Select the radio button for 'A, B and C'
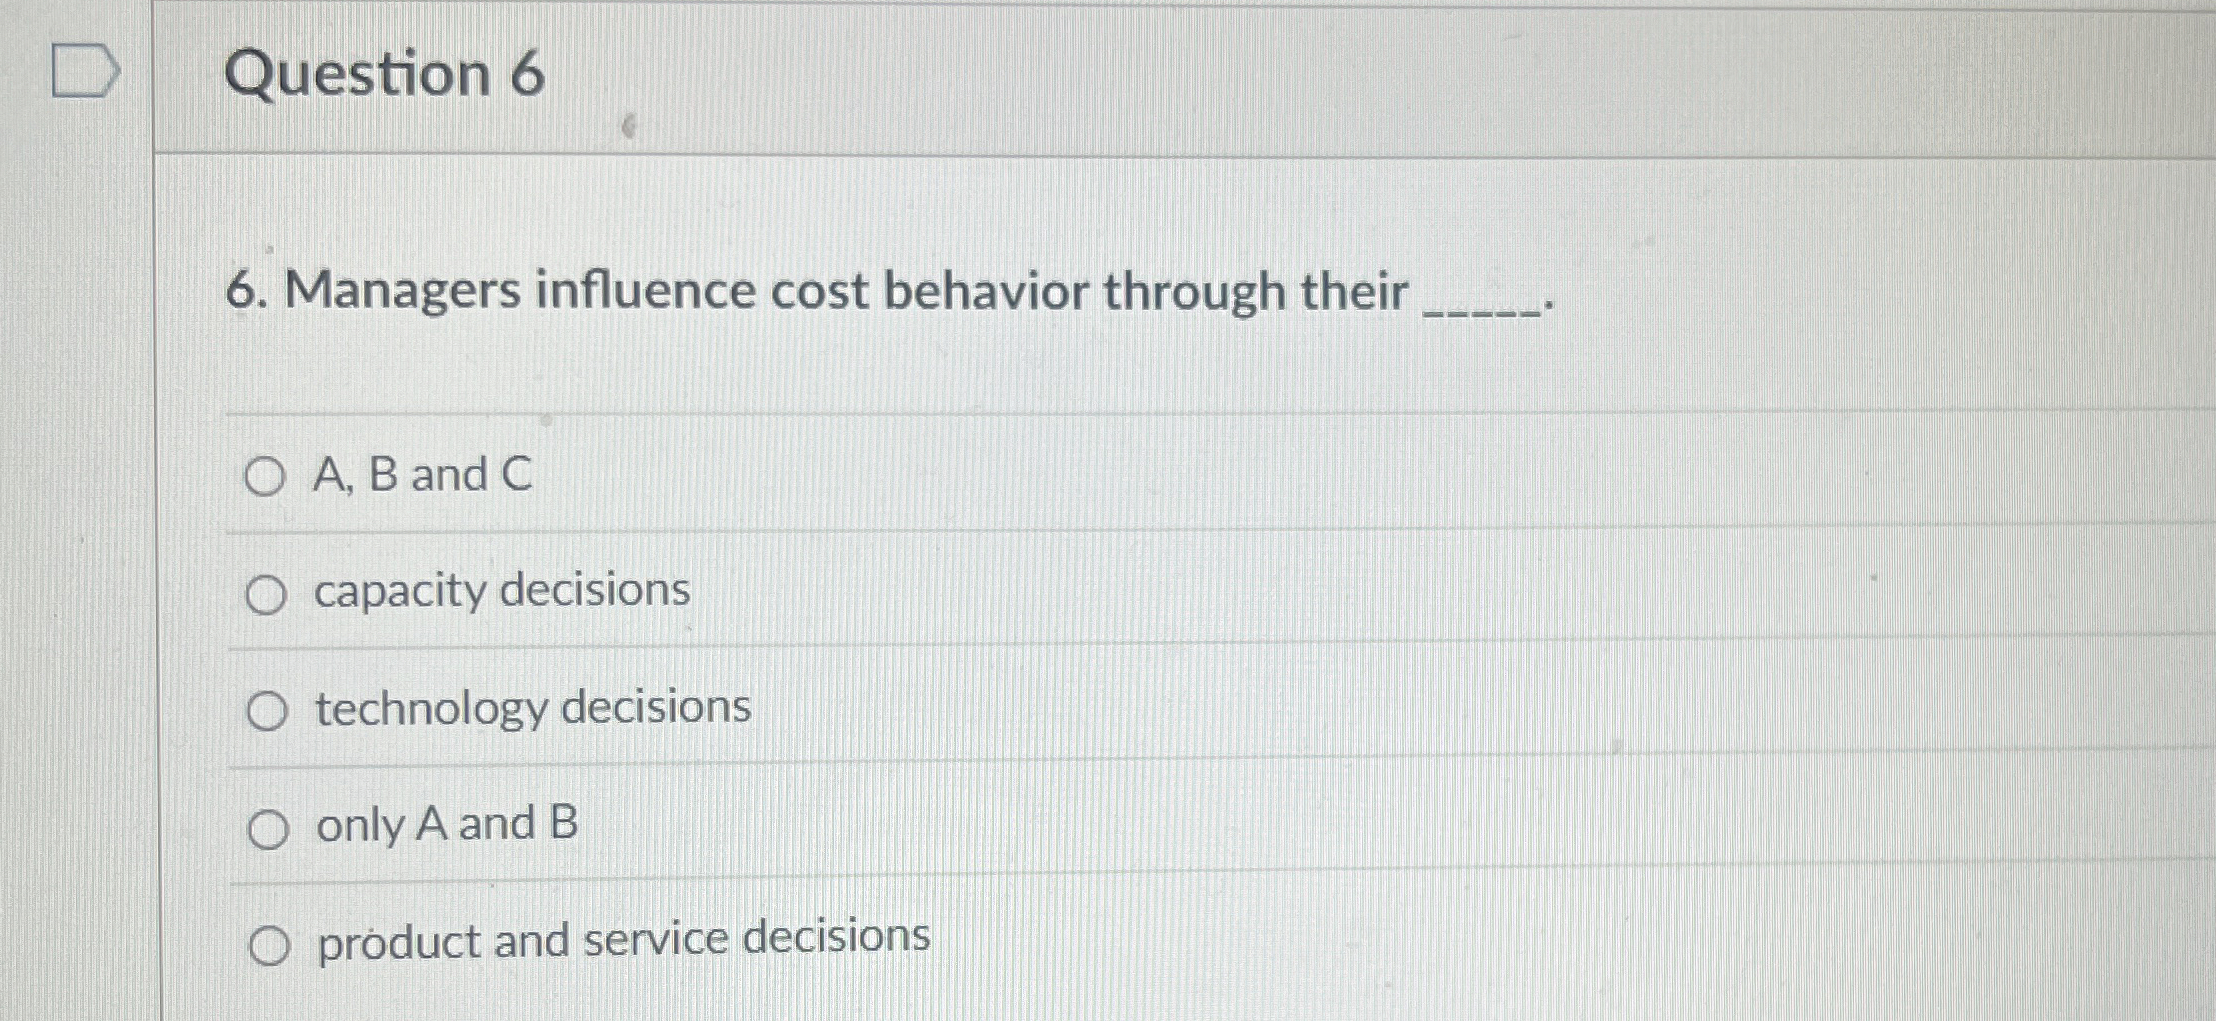Image resolution: width=2216 pixels, height=1021 pixels. click(267, 477)
